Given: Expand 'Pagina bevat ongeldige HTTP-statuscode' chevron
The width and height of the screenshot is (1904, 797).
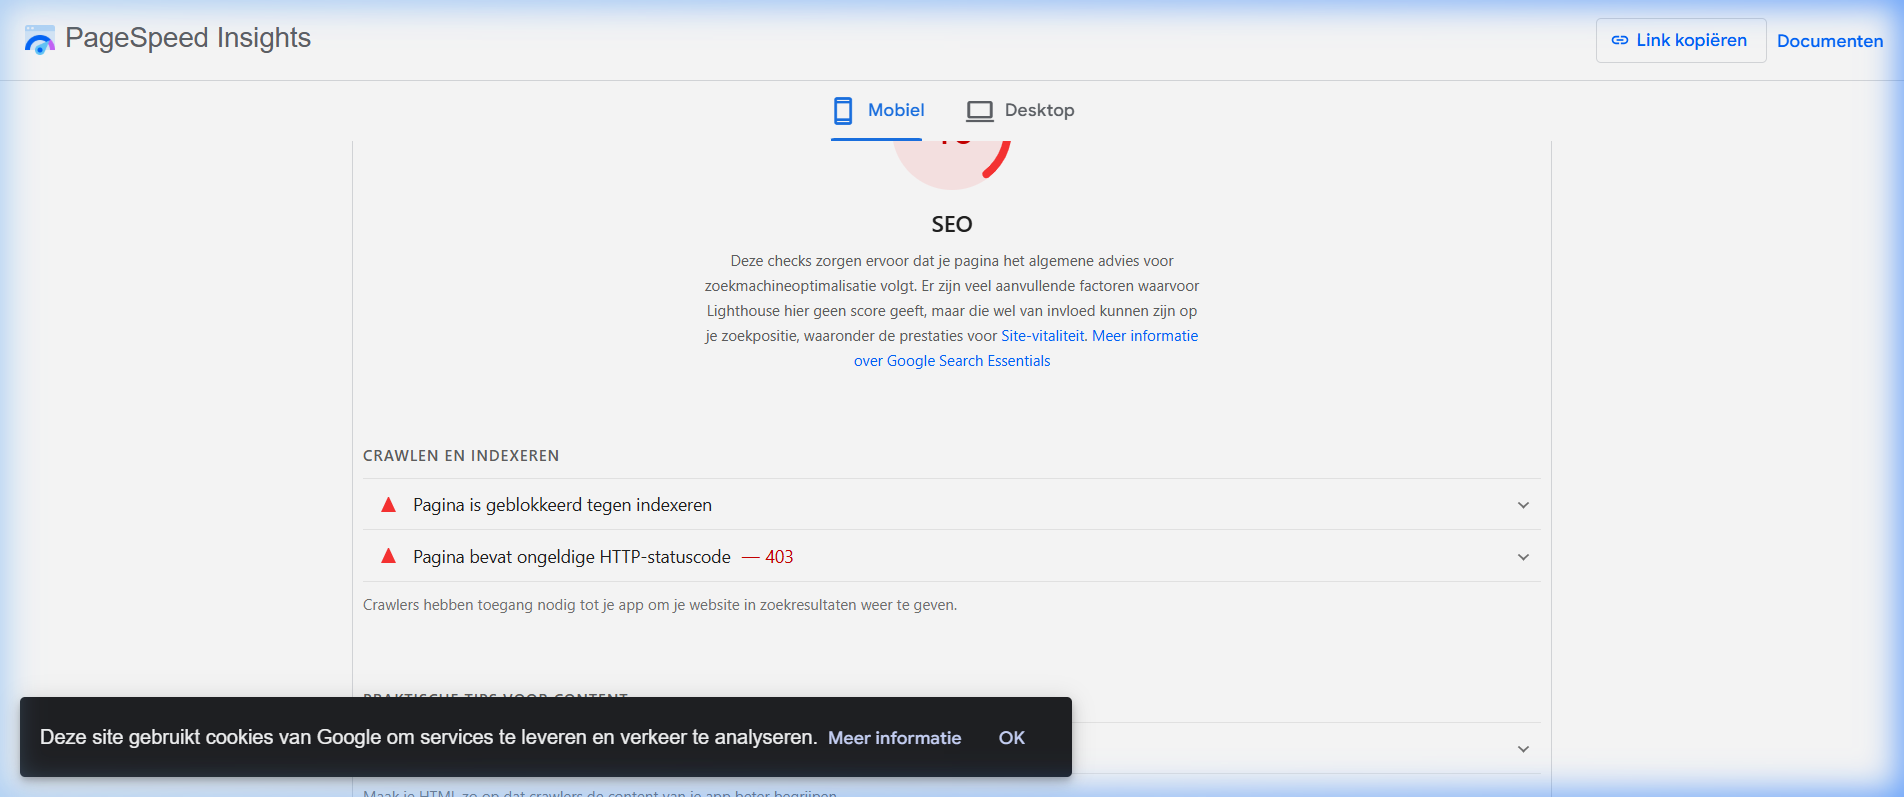Looking at the screenshot, I should (x=1523, y=557).
